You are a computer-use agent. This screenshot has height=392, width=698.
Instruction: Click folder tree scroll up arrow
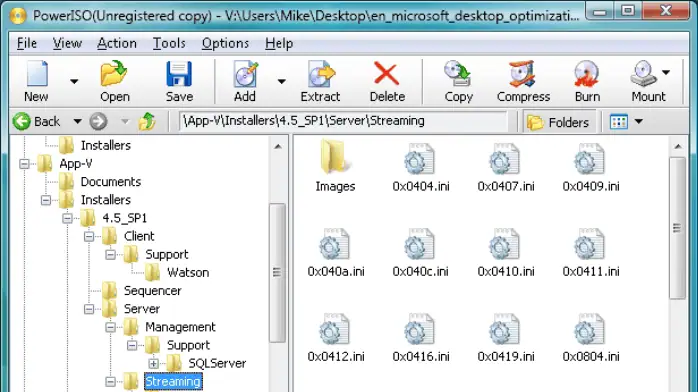(x=278, y=146)
